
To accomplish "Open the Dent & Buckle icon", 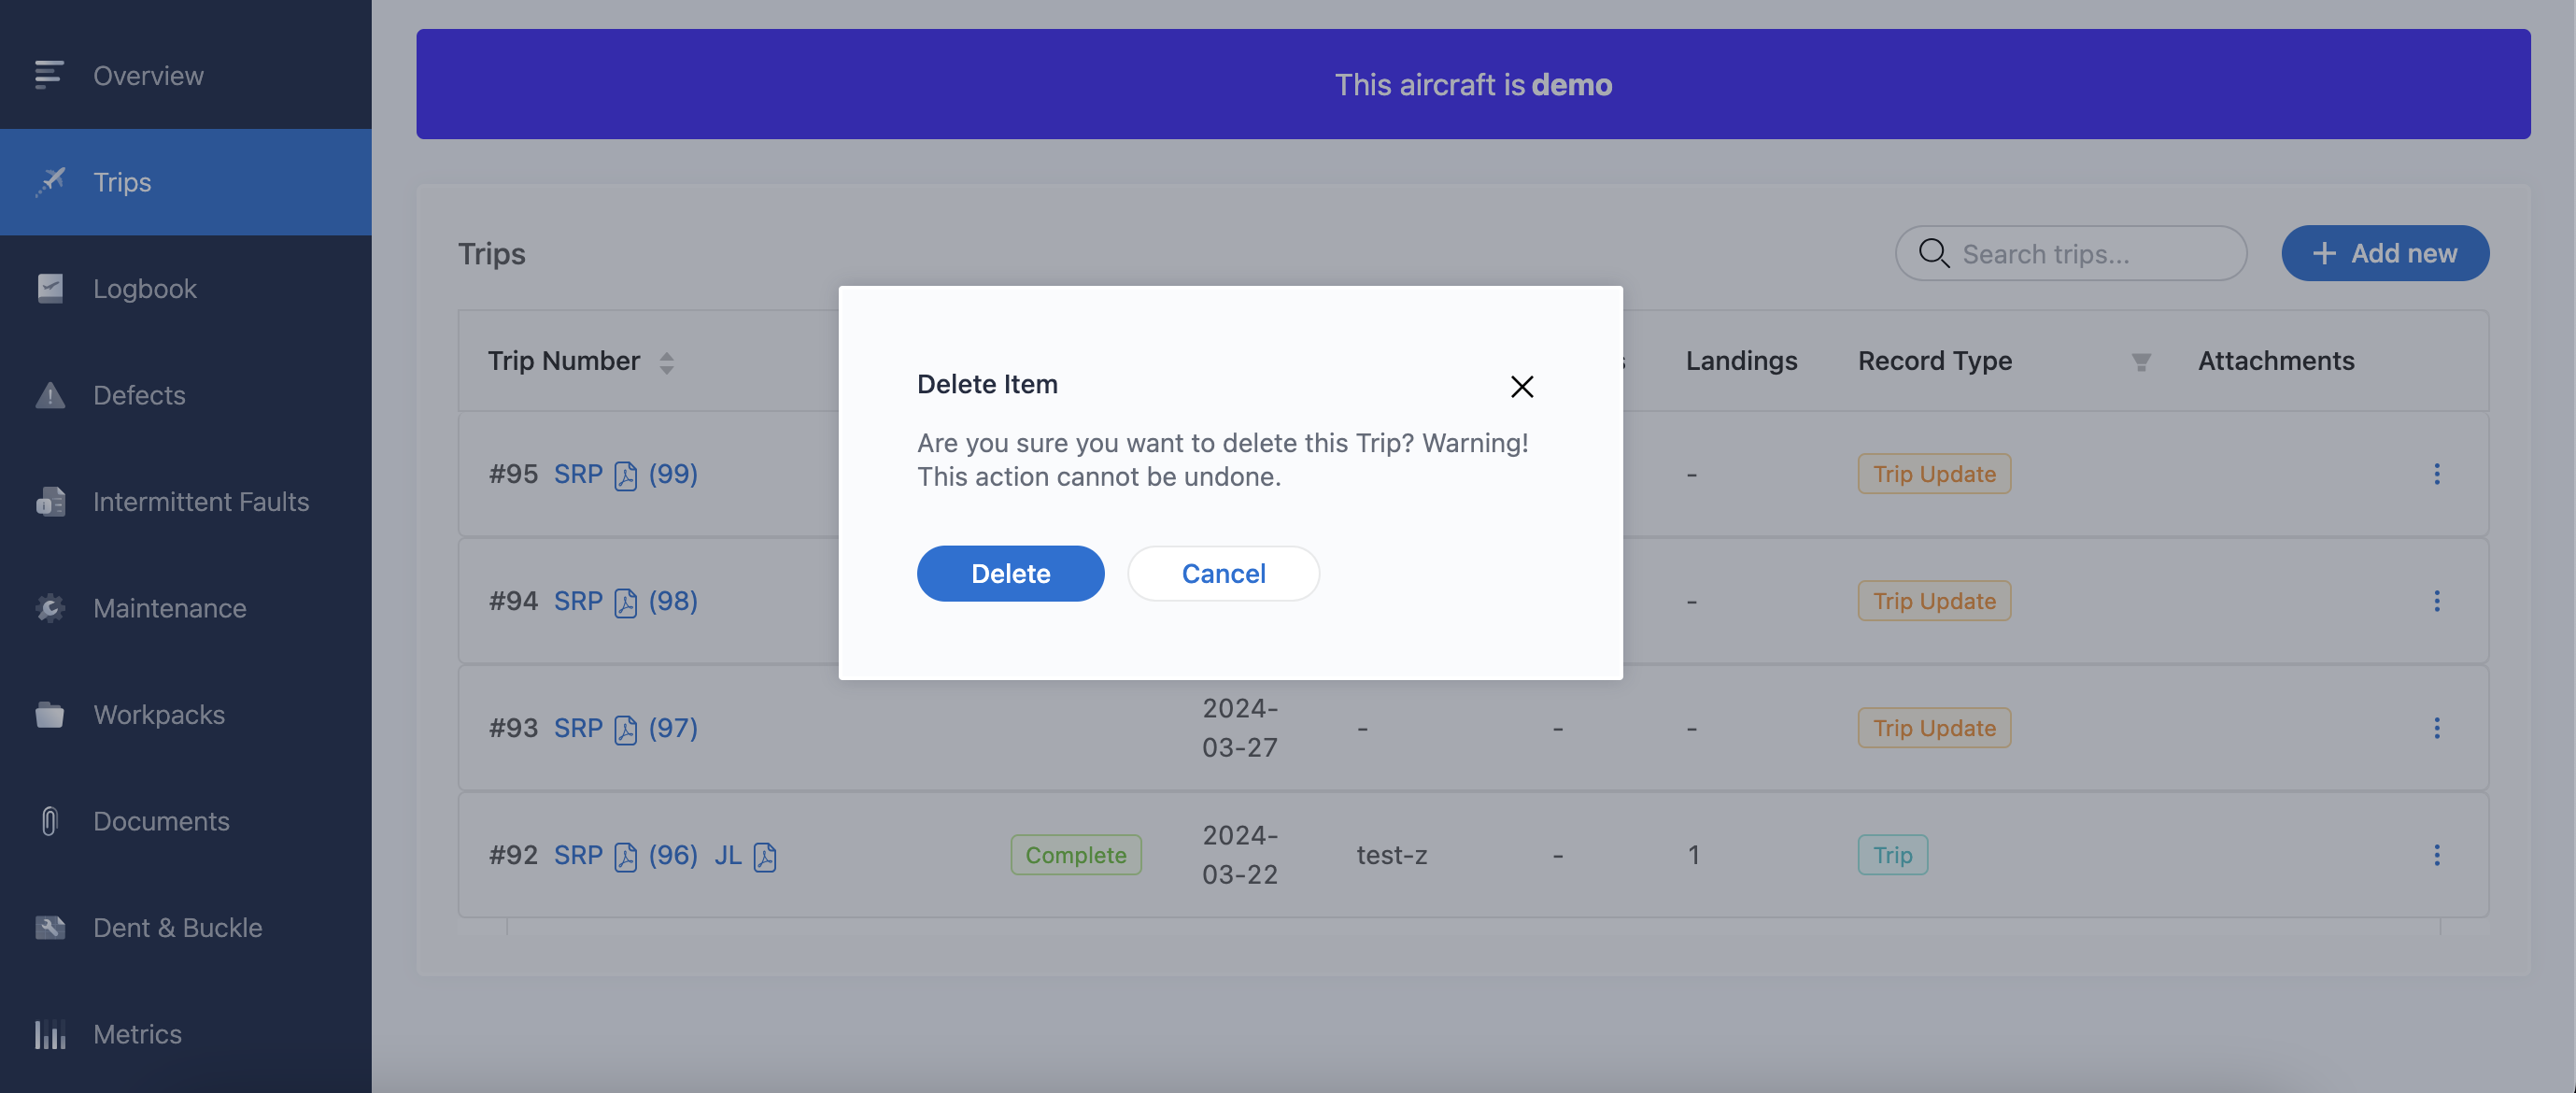I will tap(49, 927).
